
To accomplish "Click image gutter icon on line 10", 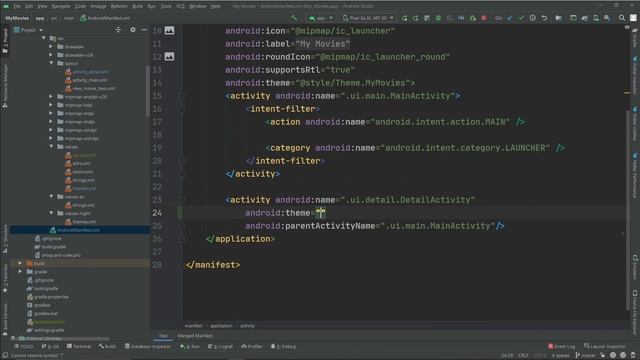I will pos(169,31).
